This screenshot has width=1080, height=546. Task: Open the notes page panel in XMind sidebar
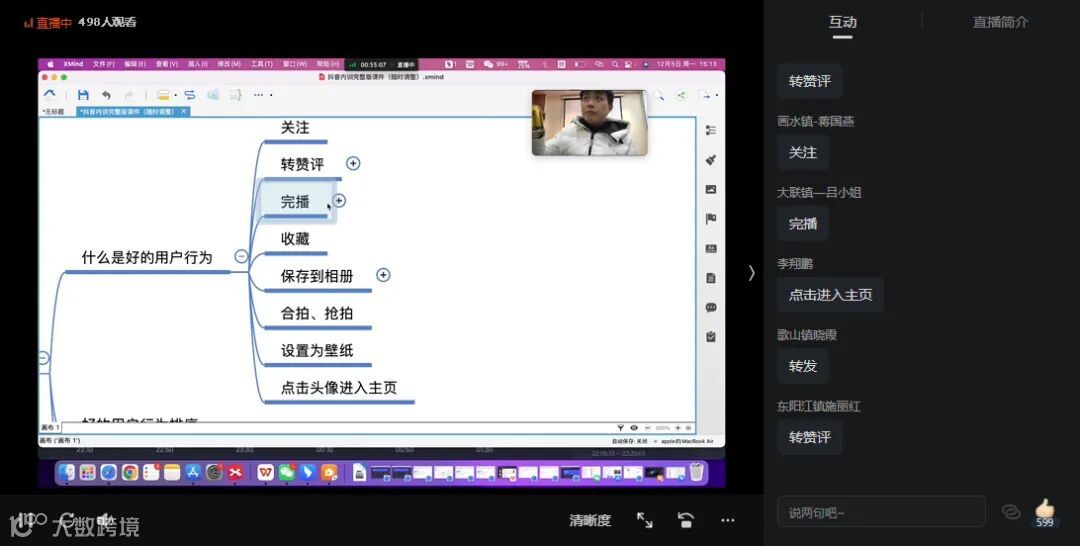coord(711,278)
